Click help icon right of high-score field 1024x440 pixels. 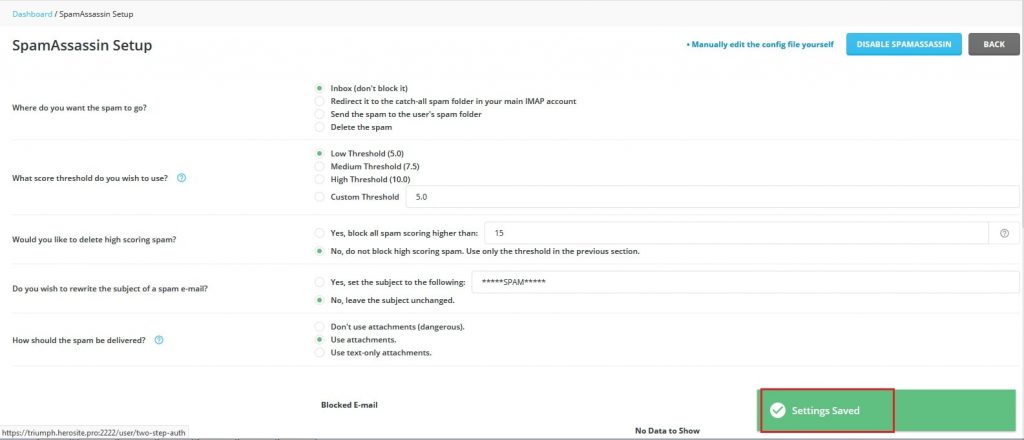[1004, 233]
